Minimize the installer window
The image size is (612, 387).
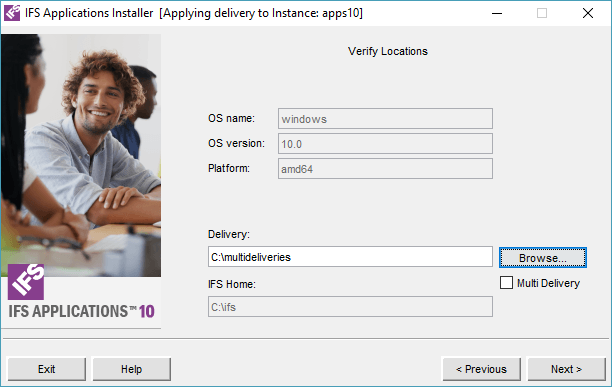point(497,13)
